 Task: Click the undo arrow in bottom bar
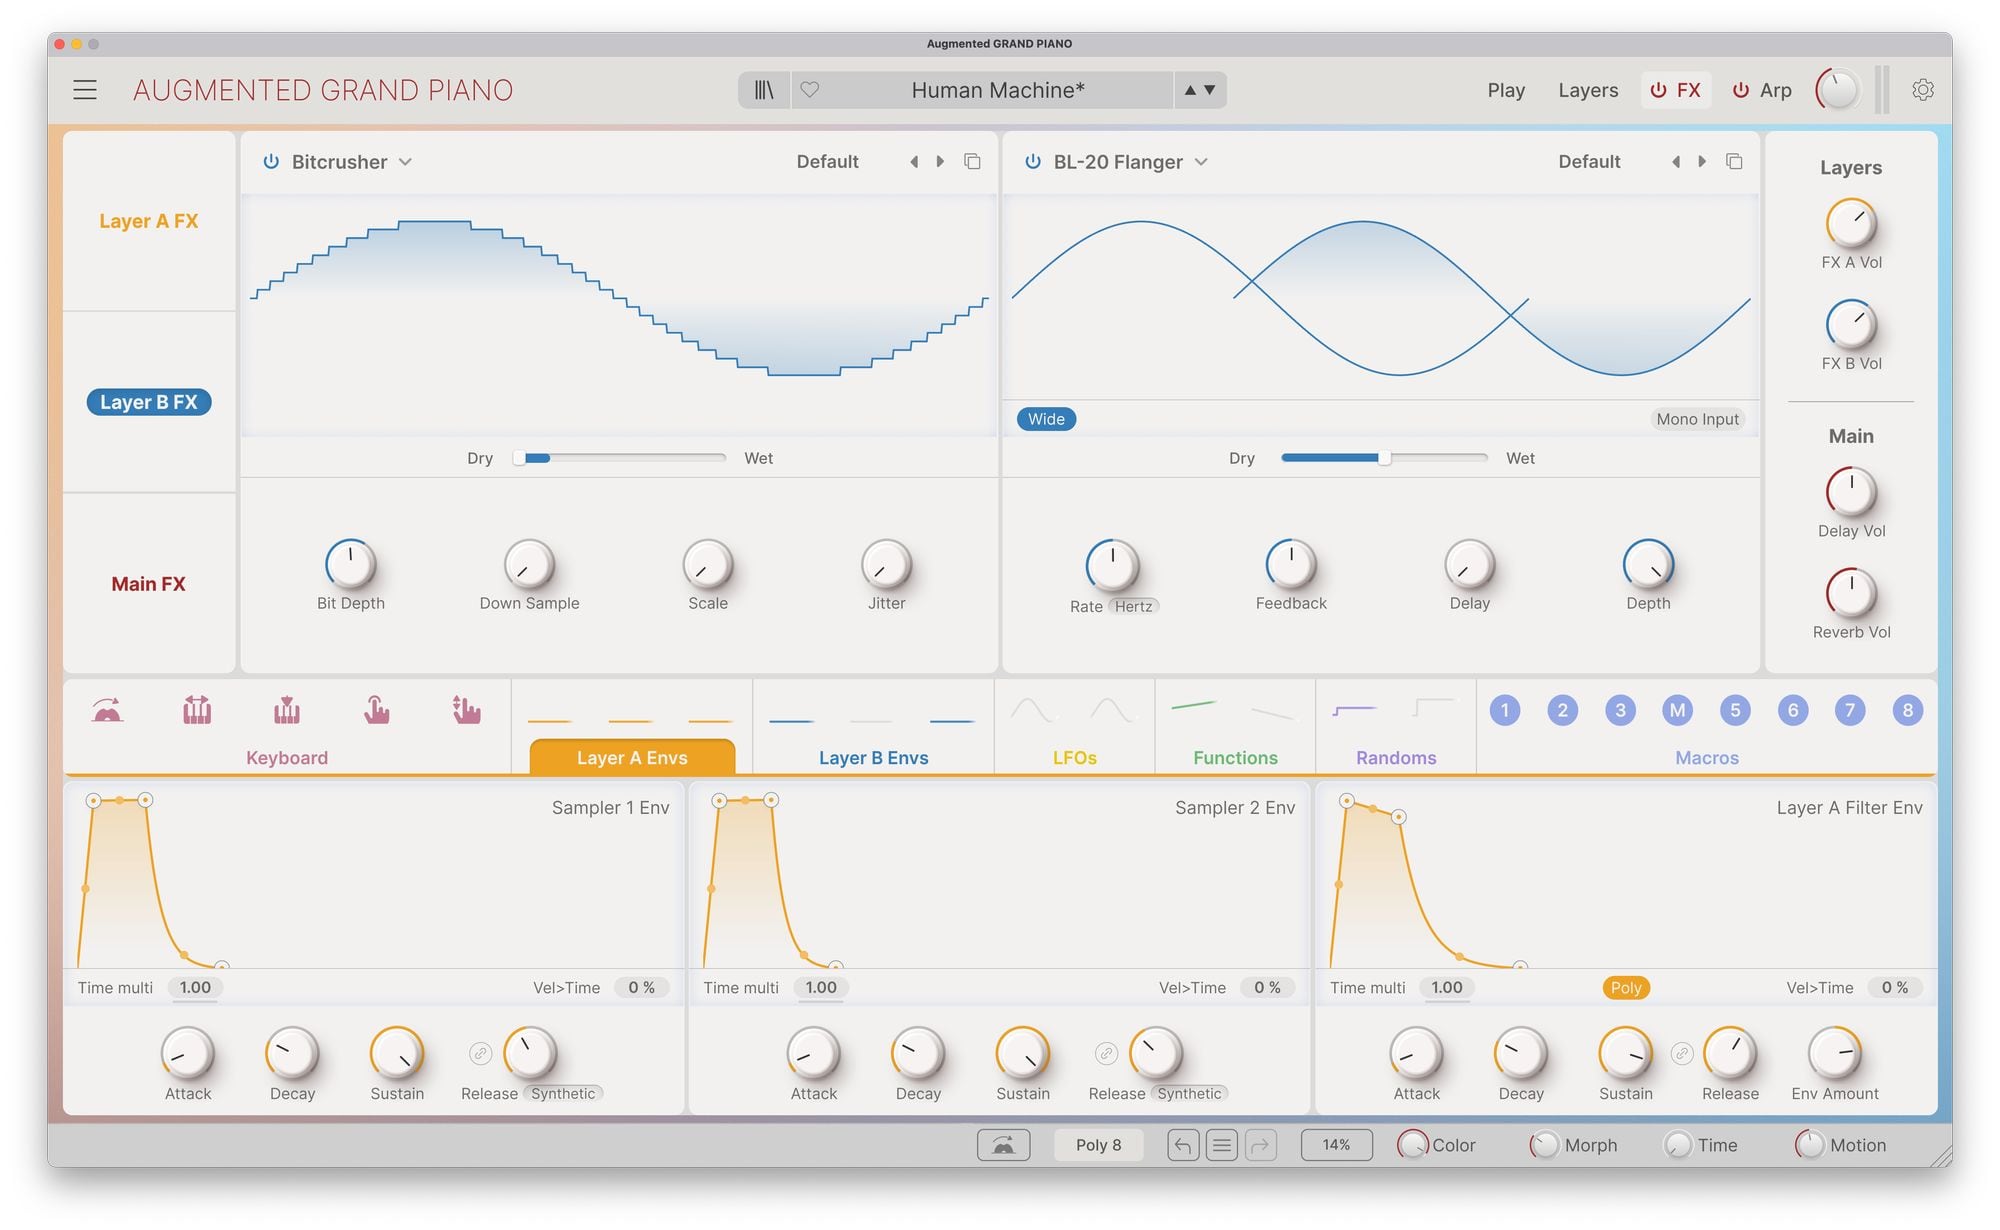click(1182, 1145)
